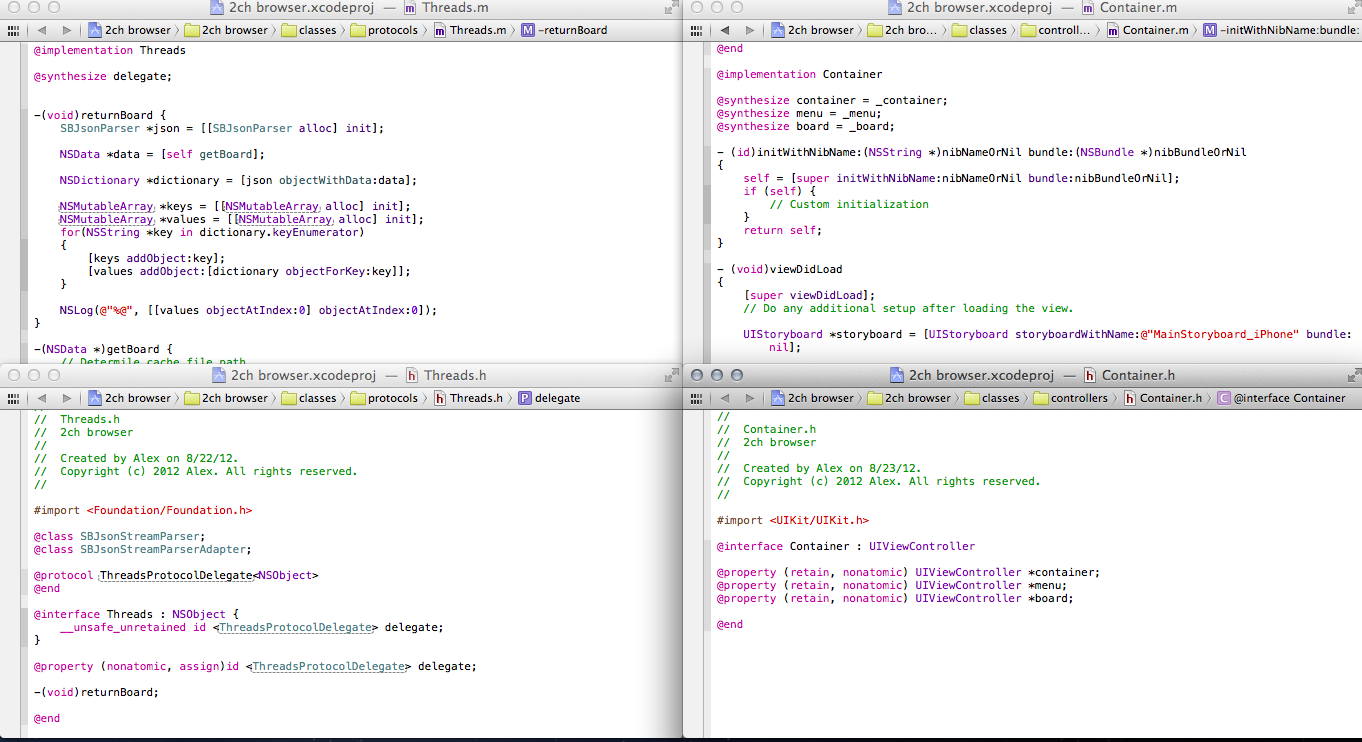Open Container.h file breadcrumb popup
This screenshot has height=742, width=1362.
click(x=1164, y=398)
